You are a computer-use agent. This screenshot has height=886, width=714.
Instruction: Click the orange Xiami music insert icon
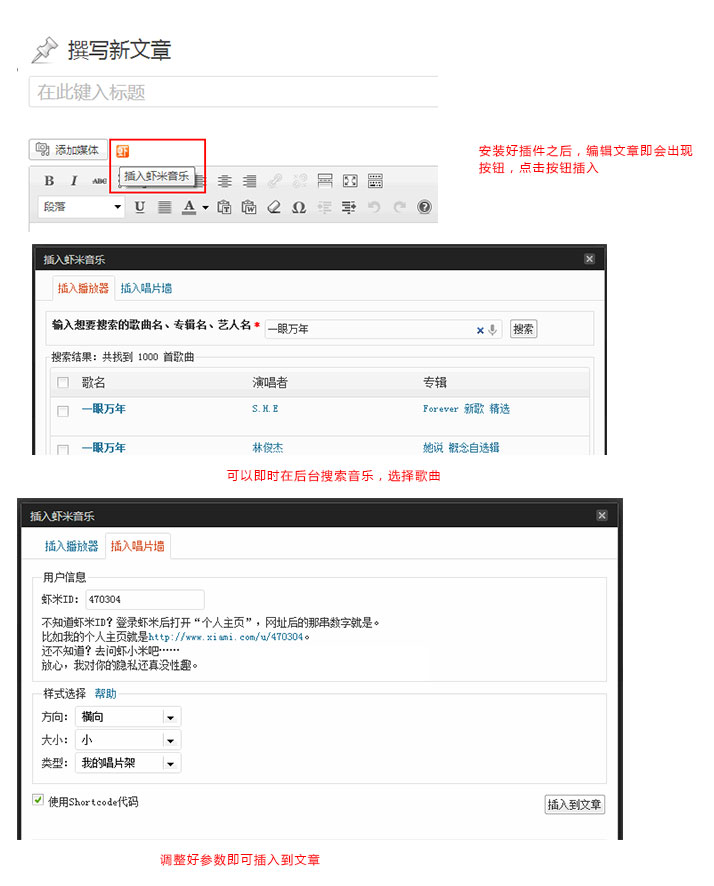tap(123, 151)
